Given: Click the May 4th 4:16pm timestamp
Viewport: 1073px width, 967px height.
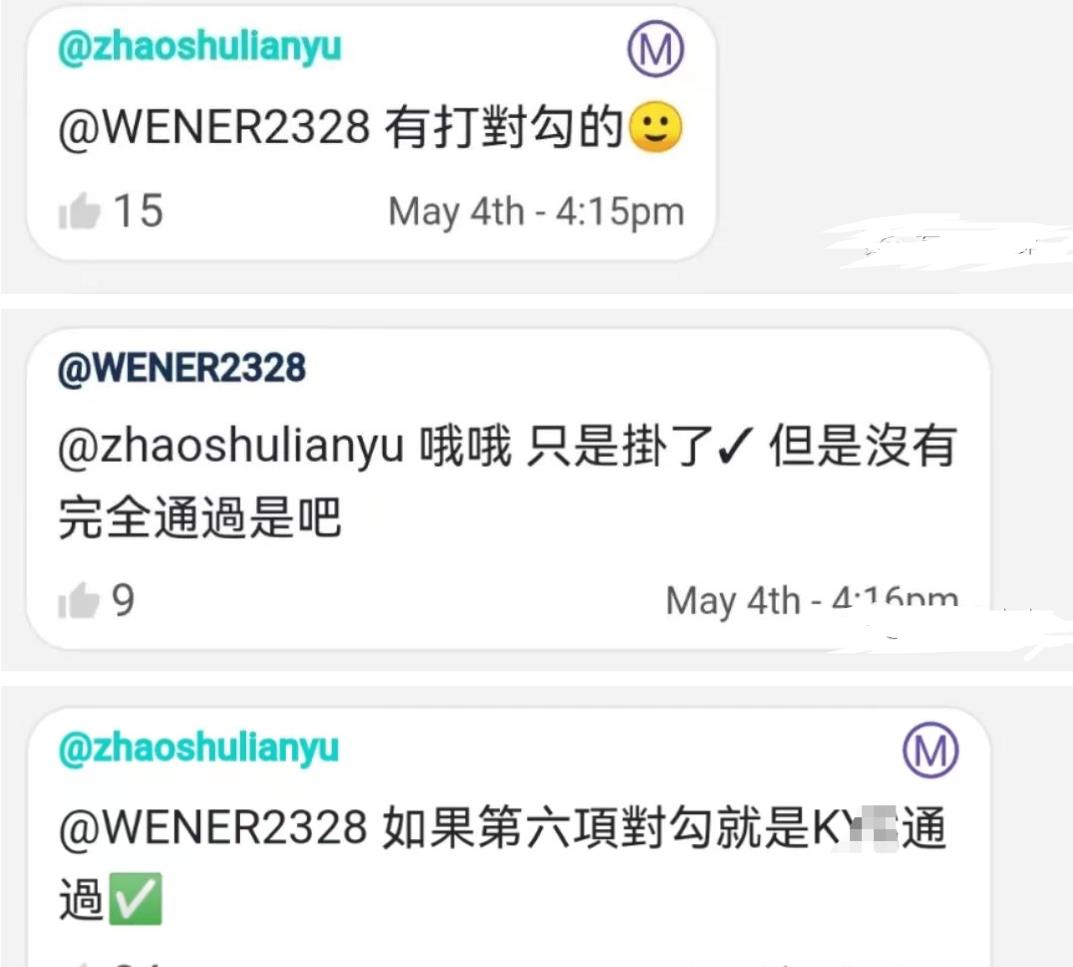Looking at the screenshot, I should (x=812, y=600).
